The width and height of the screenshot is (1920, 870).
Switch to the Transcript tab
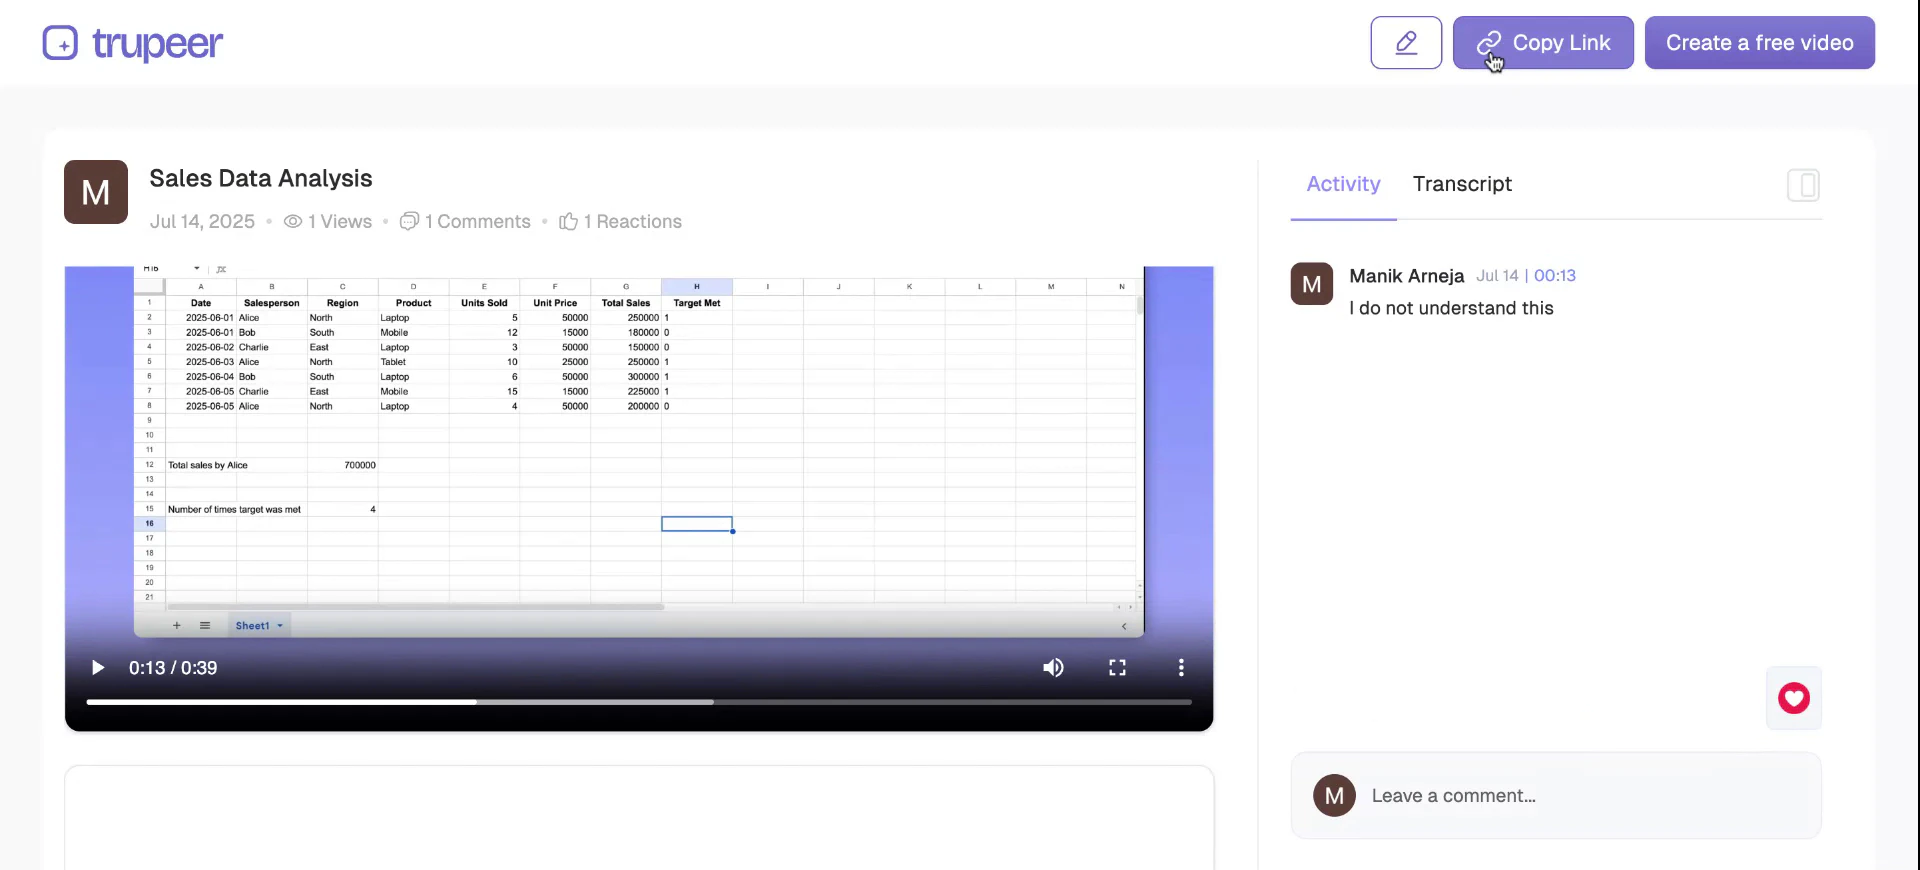pyautogui.click(x=1462, y=184)
